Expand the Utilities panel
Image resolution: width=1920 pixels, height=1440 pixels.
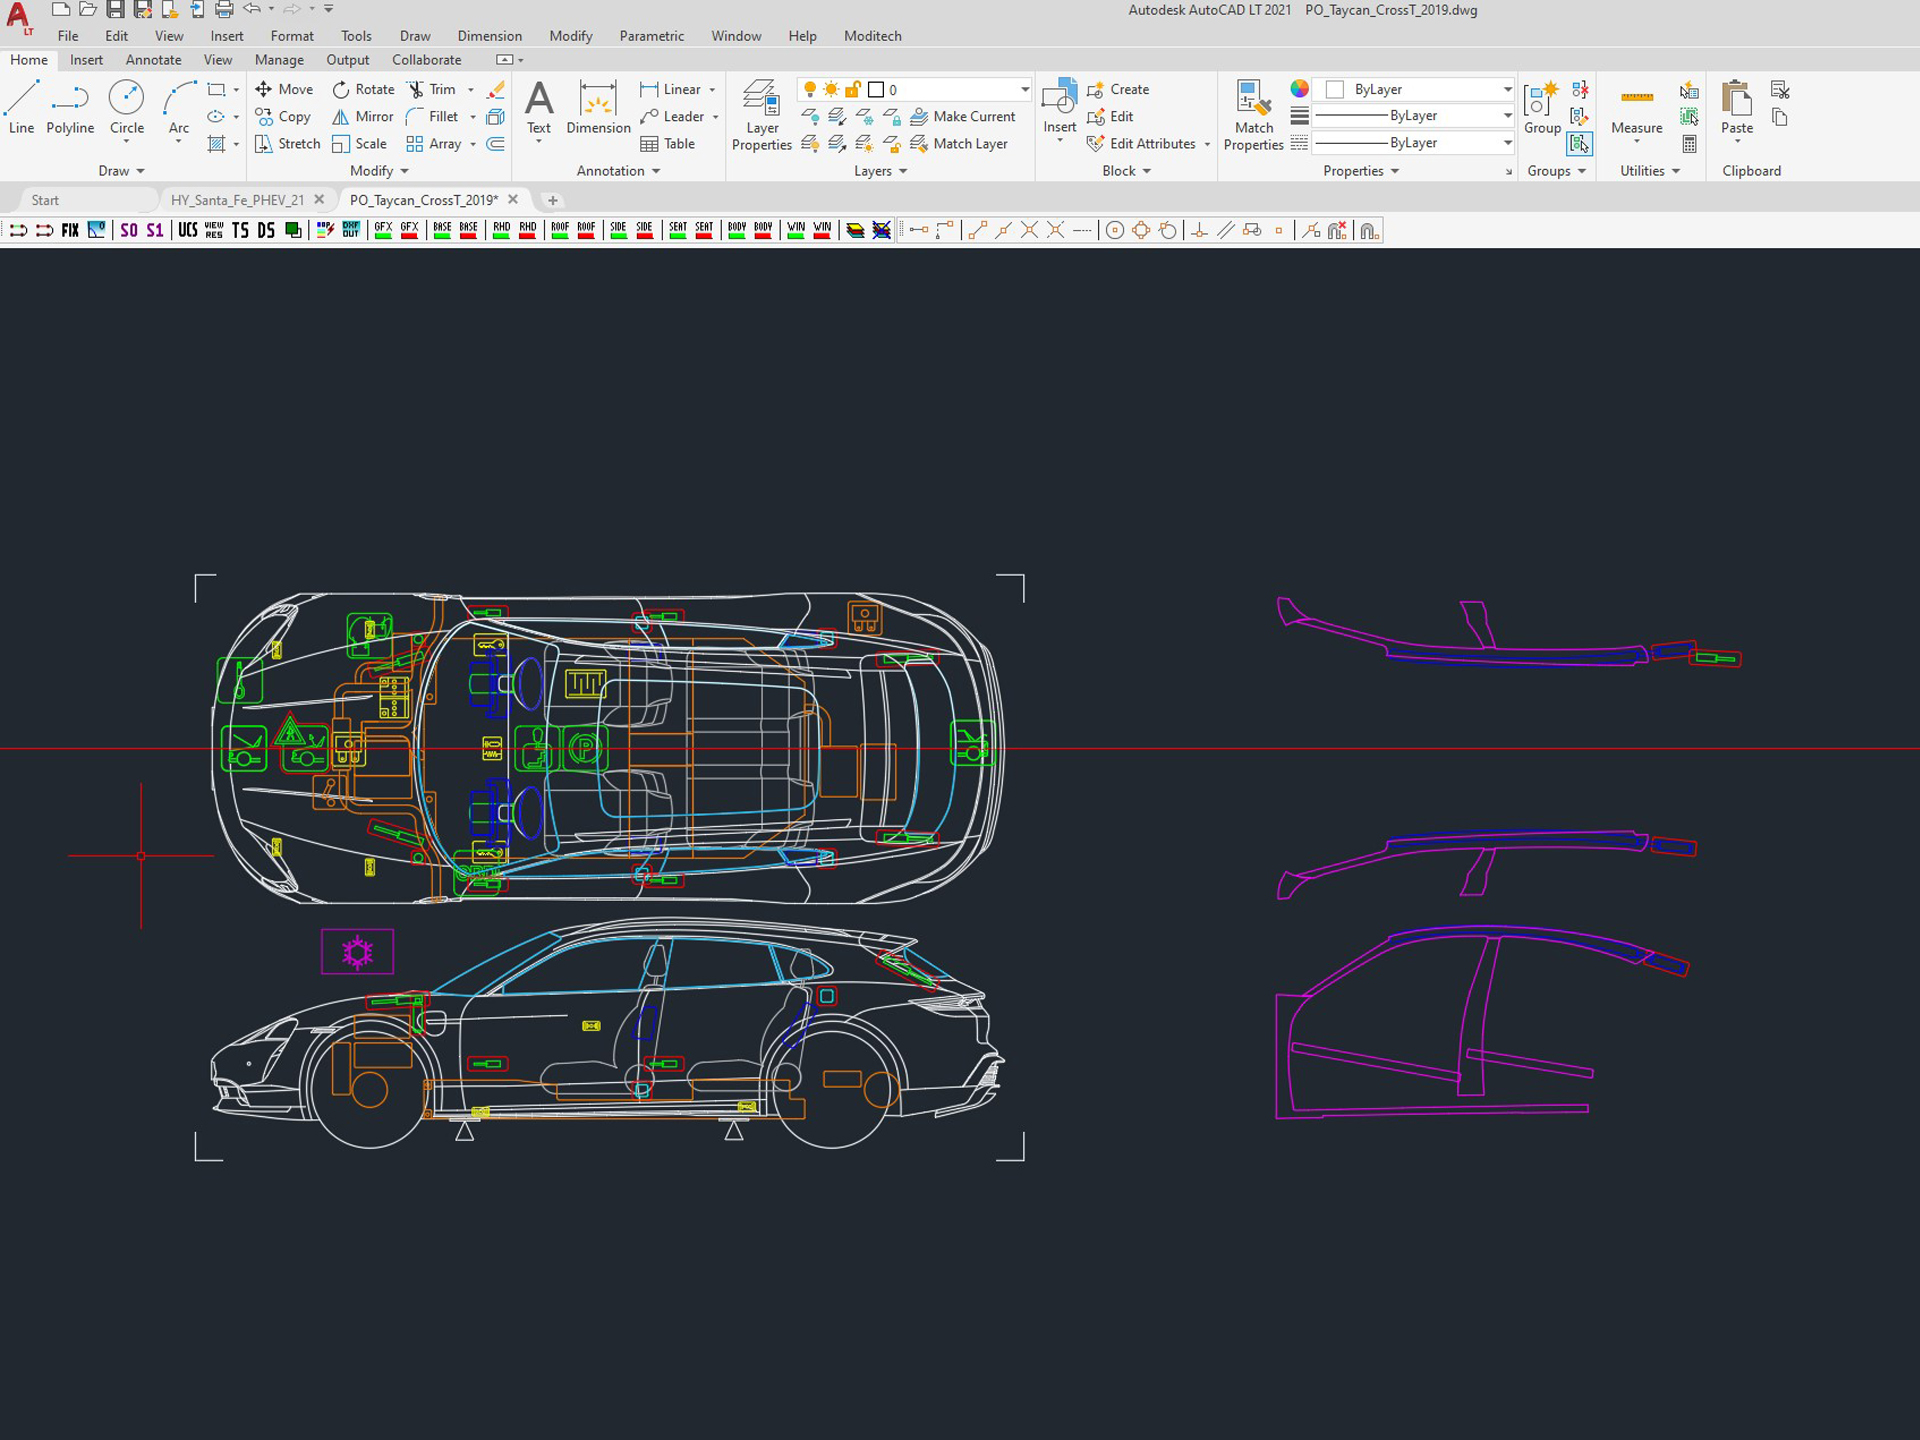1650,171
